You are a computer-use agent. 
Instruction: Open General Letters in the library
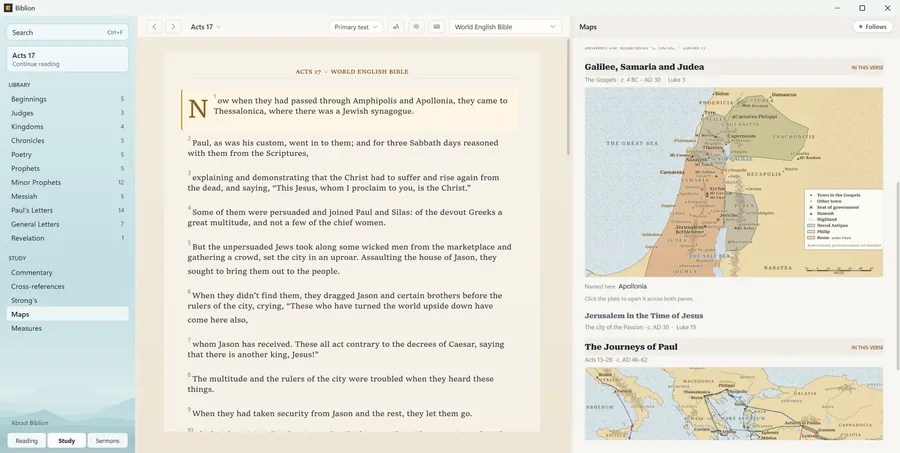[67, 224]
